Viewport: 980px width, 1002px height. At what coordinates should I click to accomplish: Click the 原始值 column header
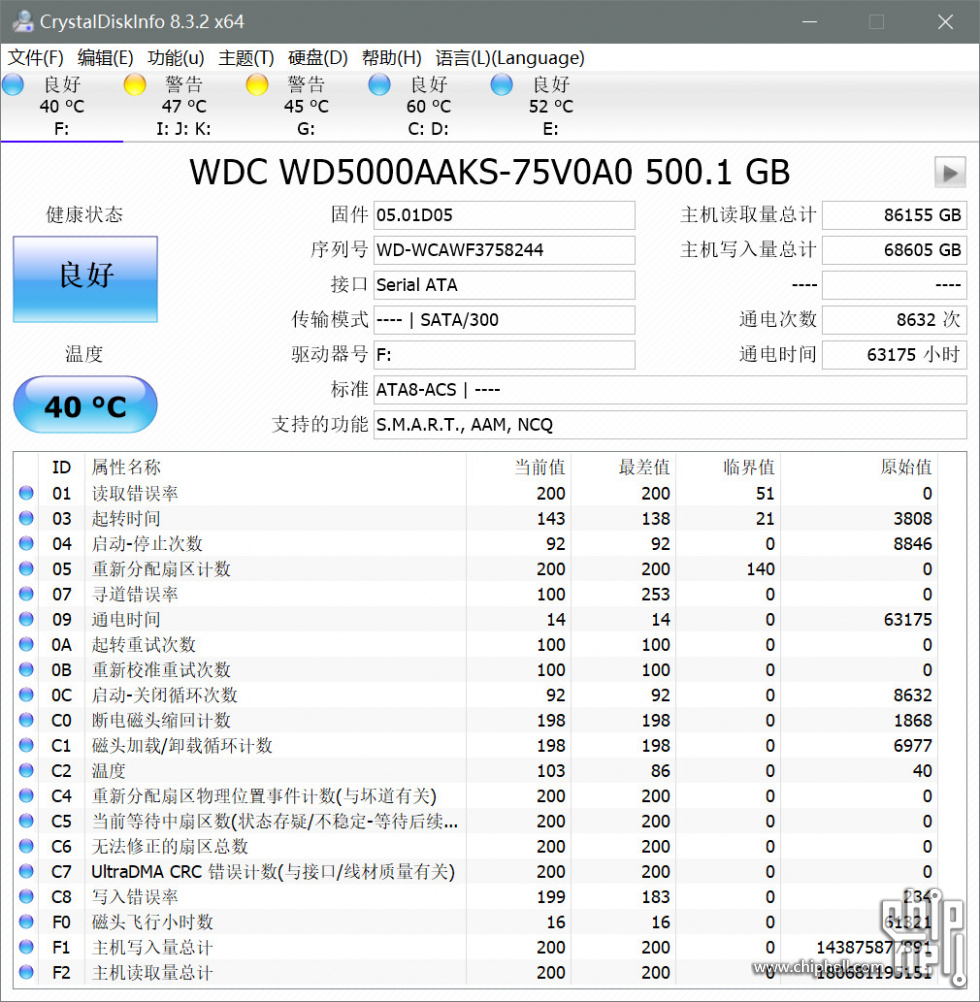pos(906,467)
